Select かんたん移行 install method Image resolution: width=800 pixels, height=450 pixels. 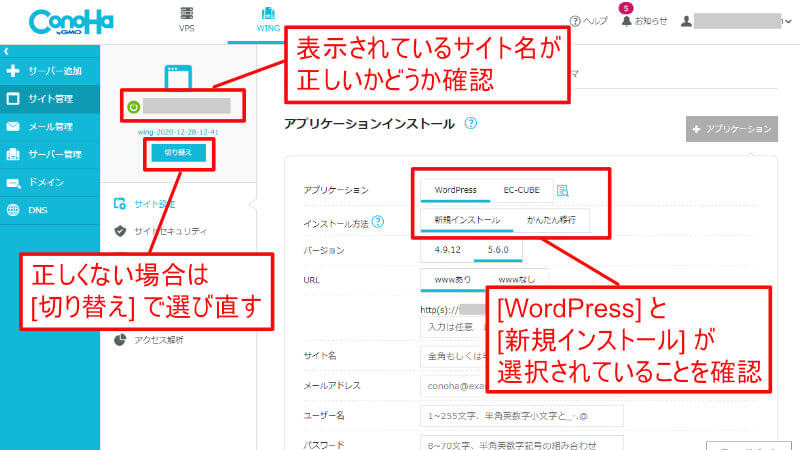click(551, 220)
